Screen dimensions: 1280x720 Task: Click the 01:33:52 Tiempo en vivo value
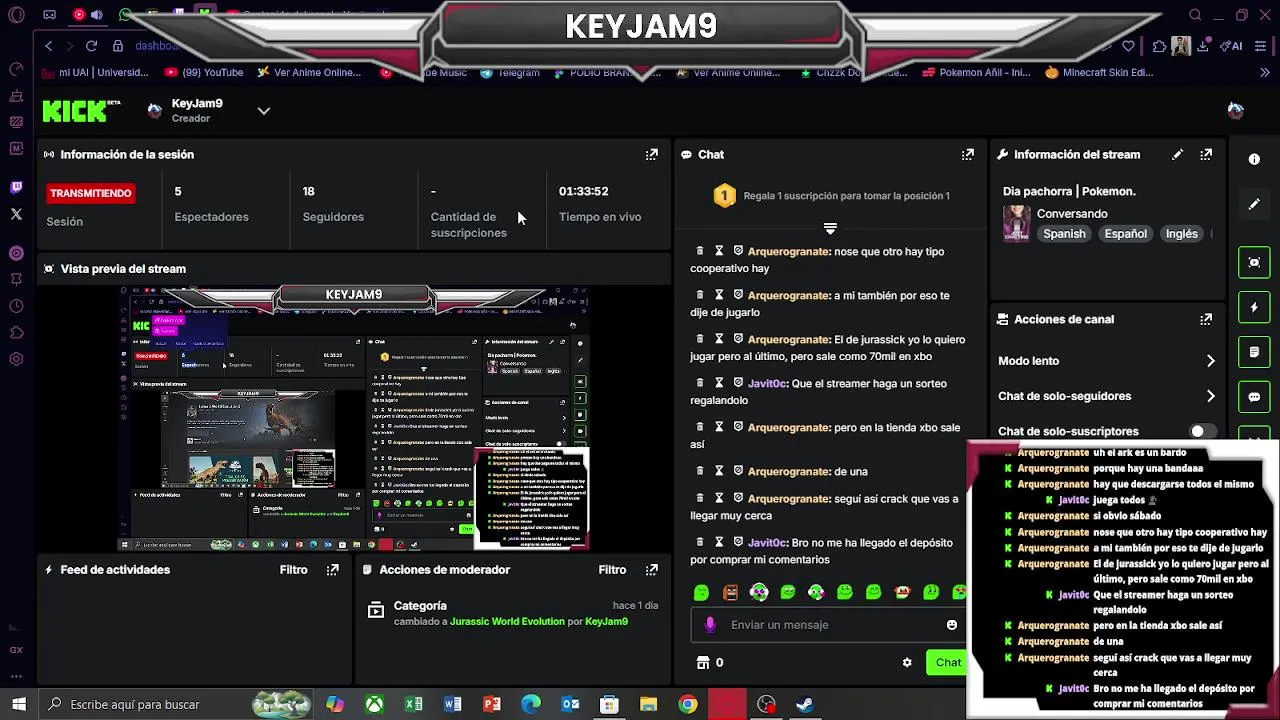(583, 191)
